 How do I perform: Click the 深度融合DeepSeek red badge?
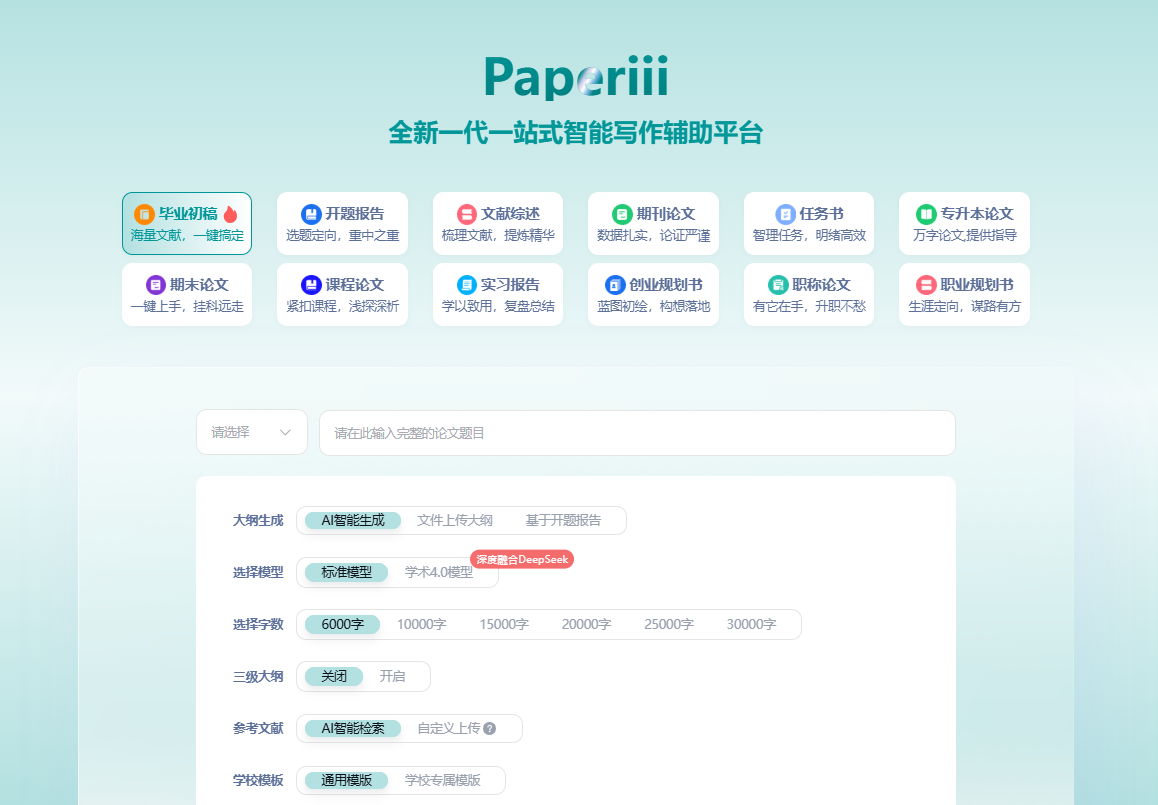[x=522, y=560]
